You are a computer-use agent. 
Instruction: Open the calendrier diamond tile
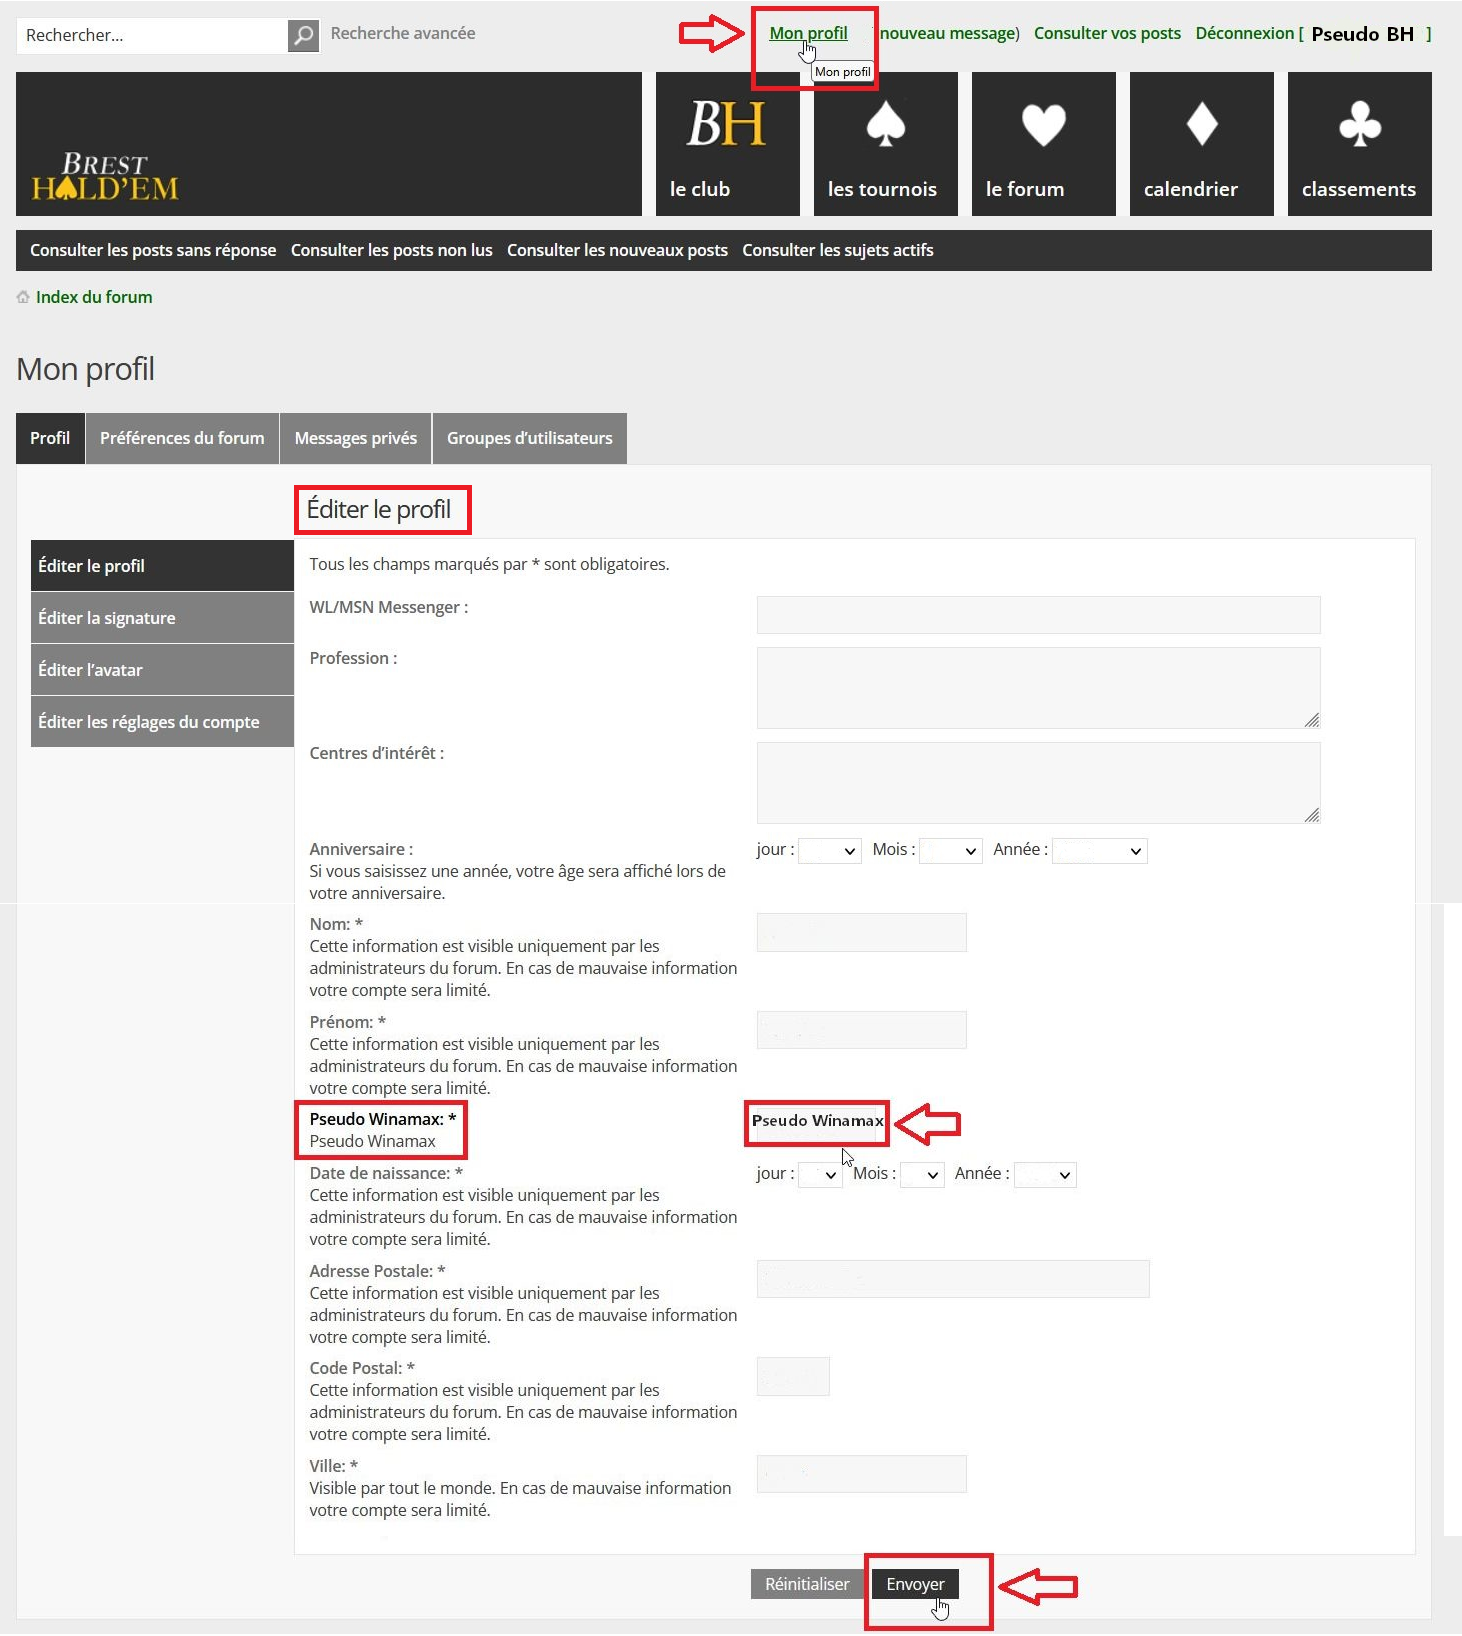point(1201,144)
